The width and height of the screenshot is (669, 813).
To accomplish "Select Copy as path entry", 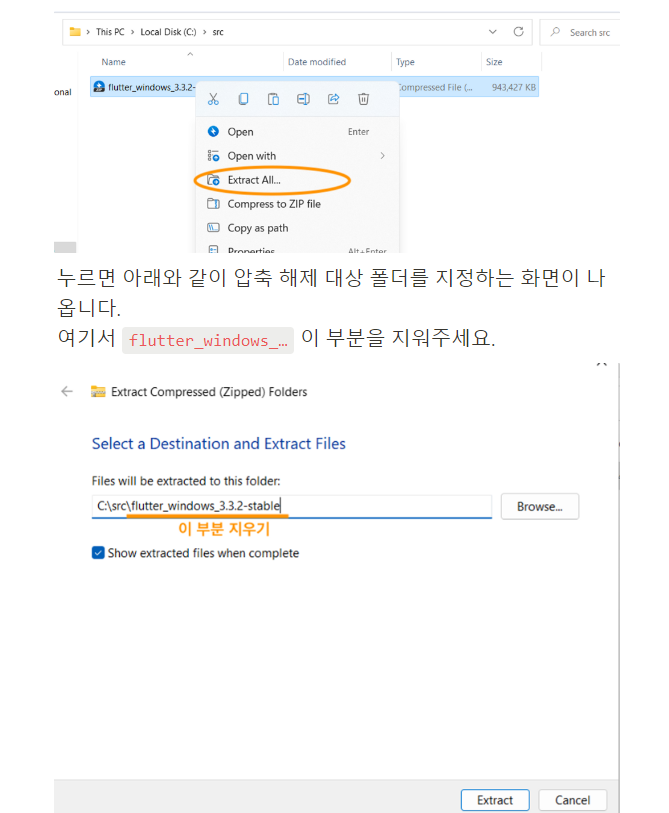I will coord(297,228).
